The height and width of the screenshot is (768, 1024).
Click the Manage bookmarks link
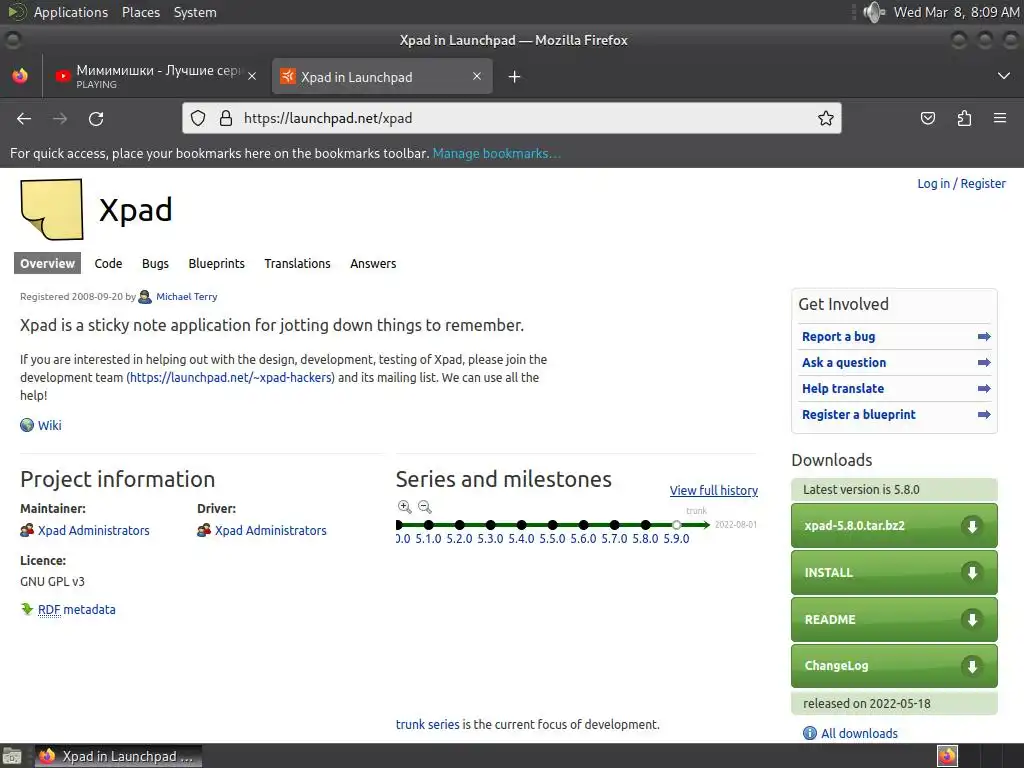pyautogui.click(x=496, y=153)
